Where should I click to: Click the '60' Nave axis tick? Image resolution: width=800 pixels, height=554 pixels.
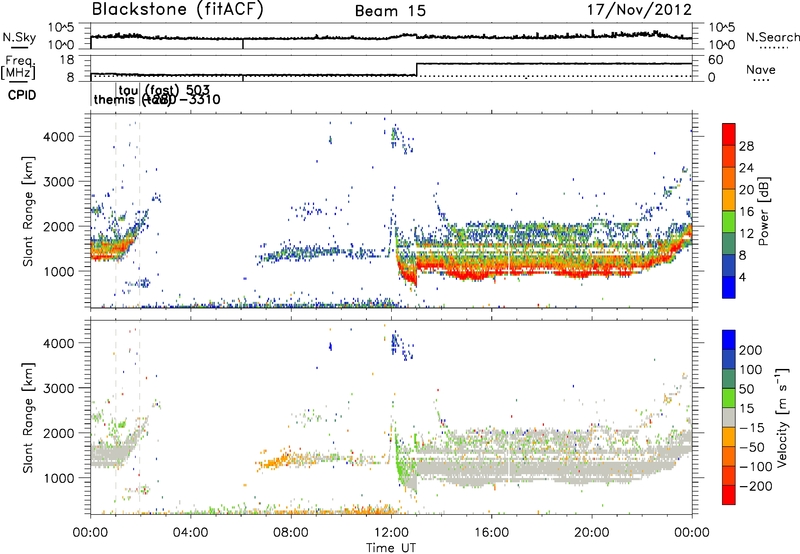coord(716,60)
